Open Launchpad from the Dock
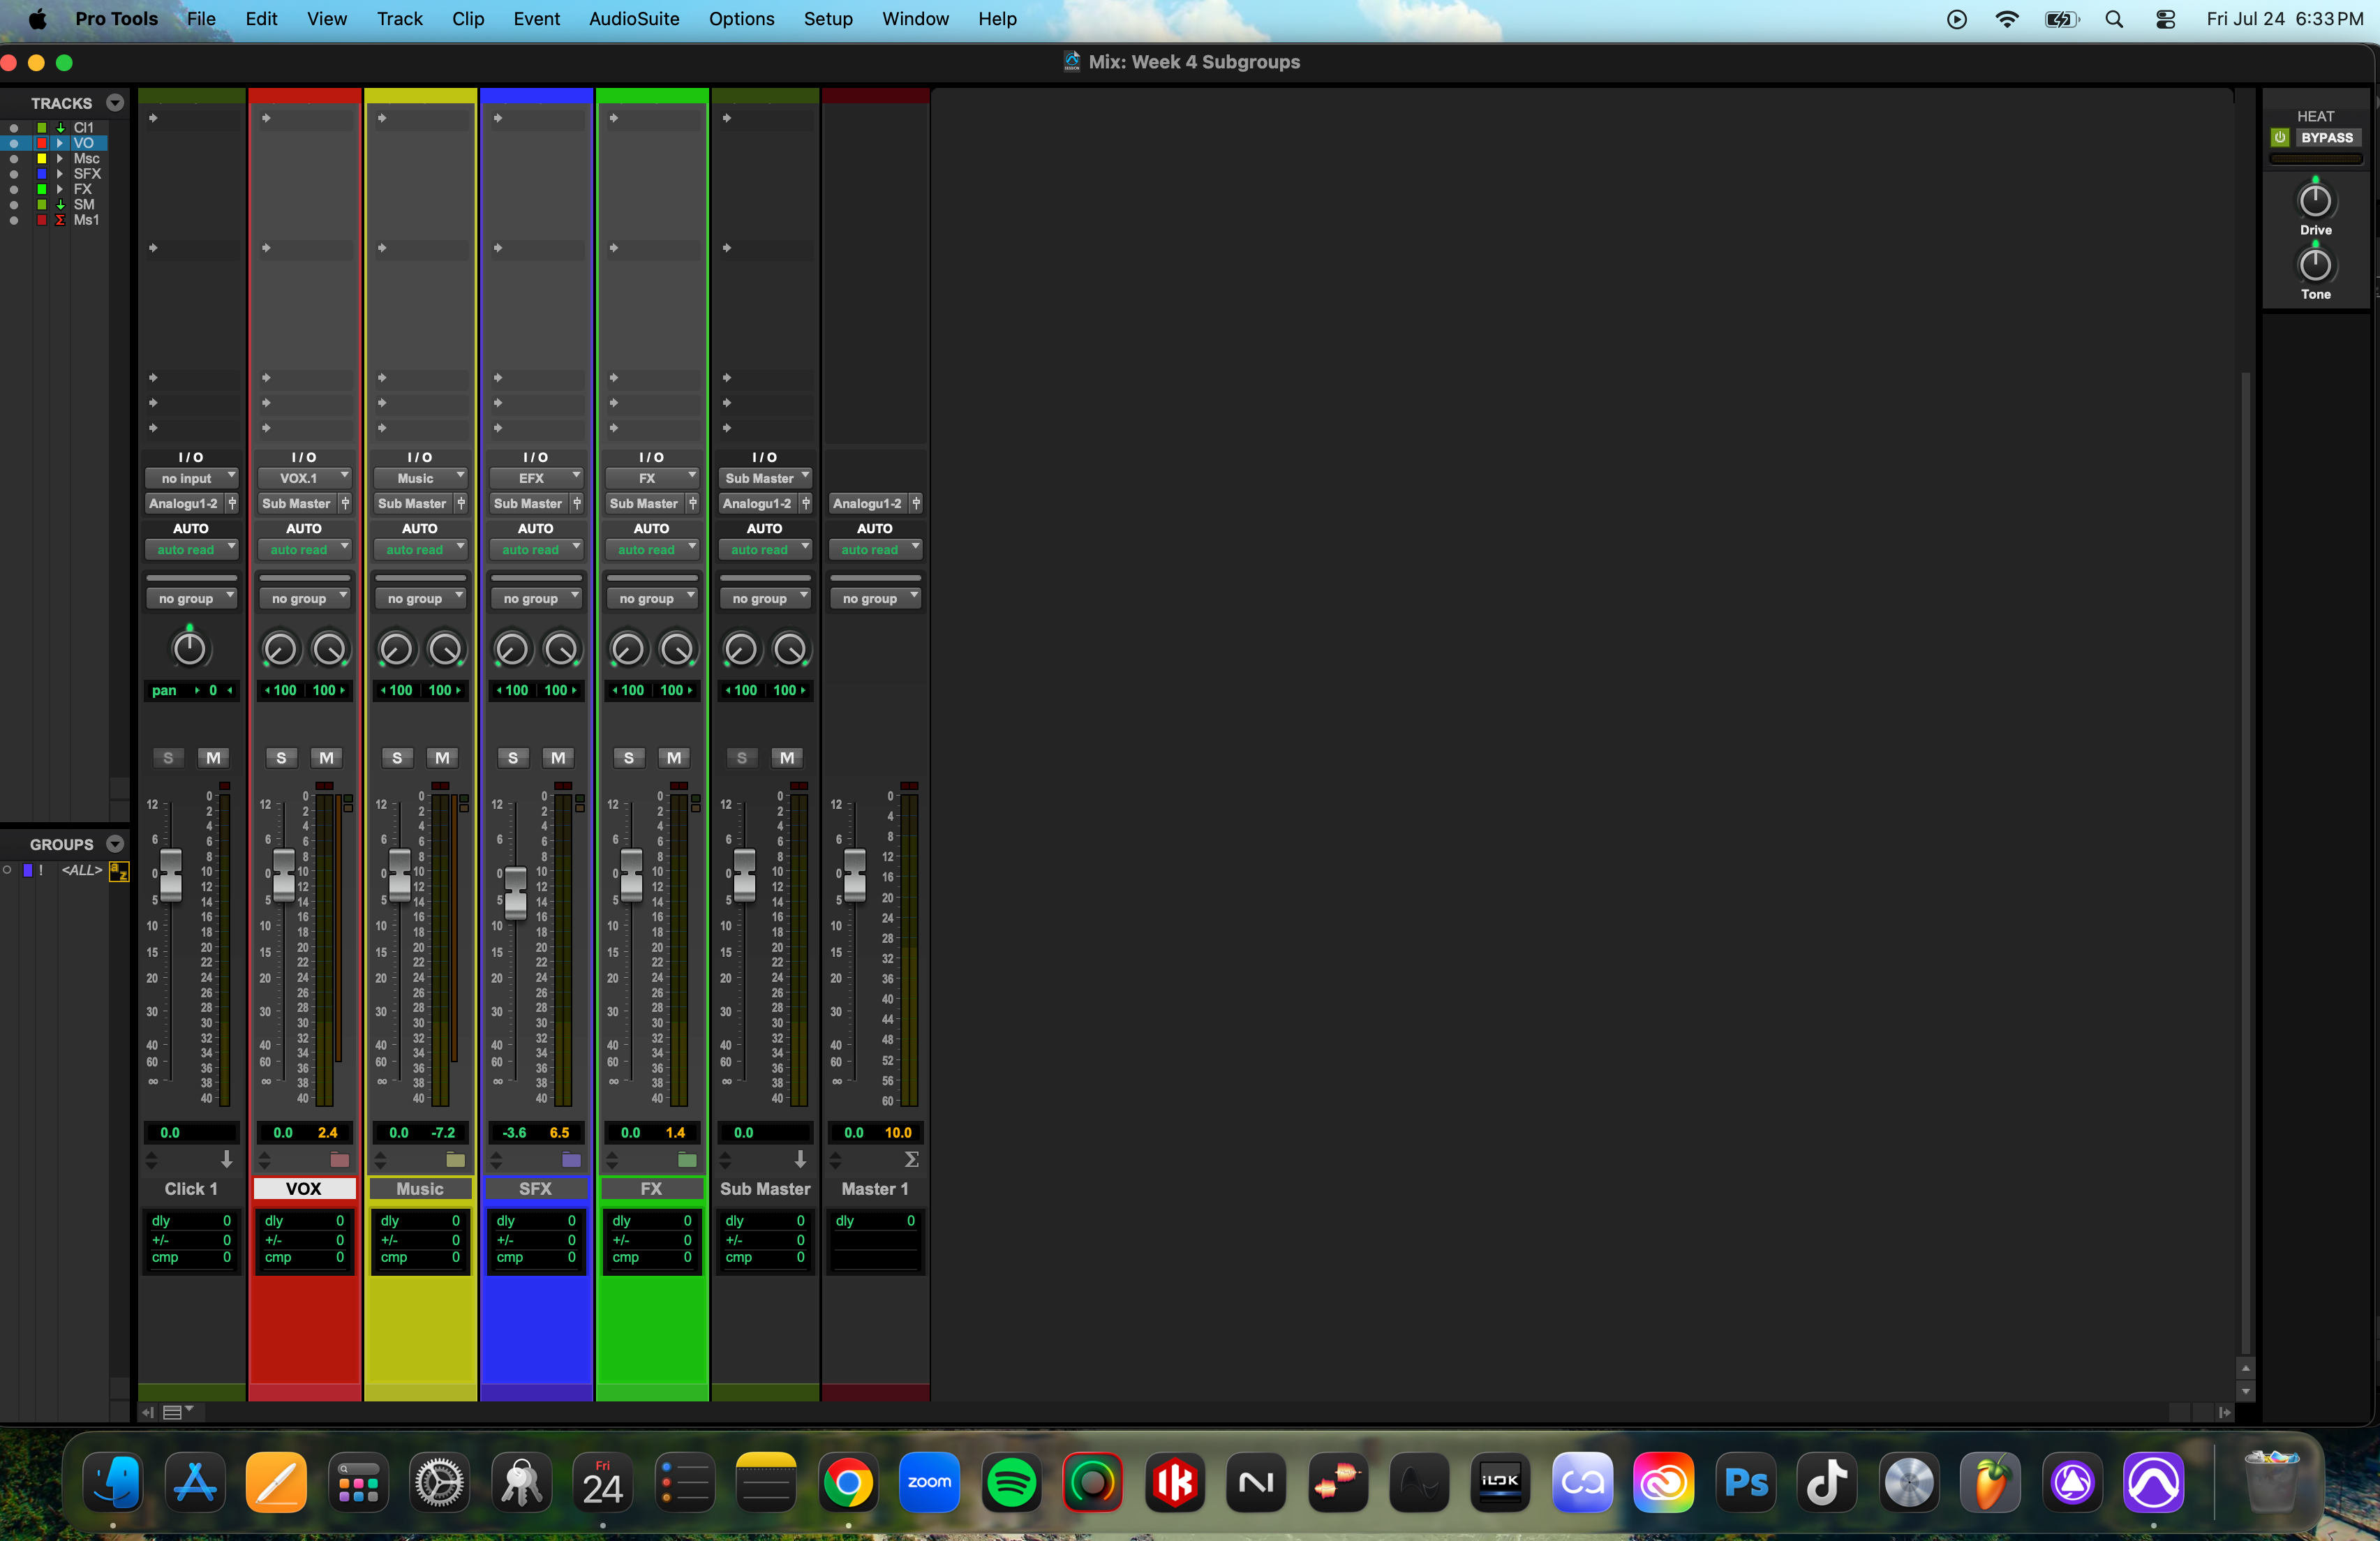This screenshot has height=1541, width=2380. [x=358, y=1483]
